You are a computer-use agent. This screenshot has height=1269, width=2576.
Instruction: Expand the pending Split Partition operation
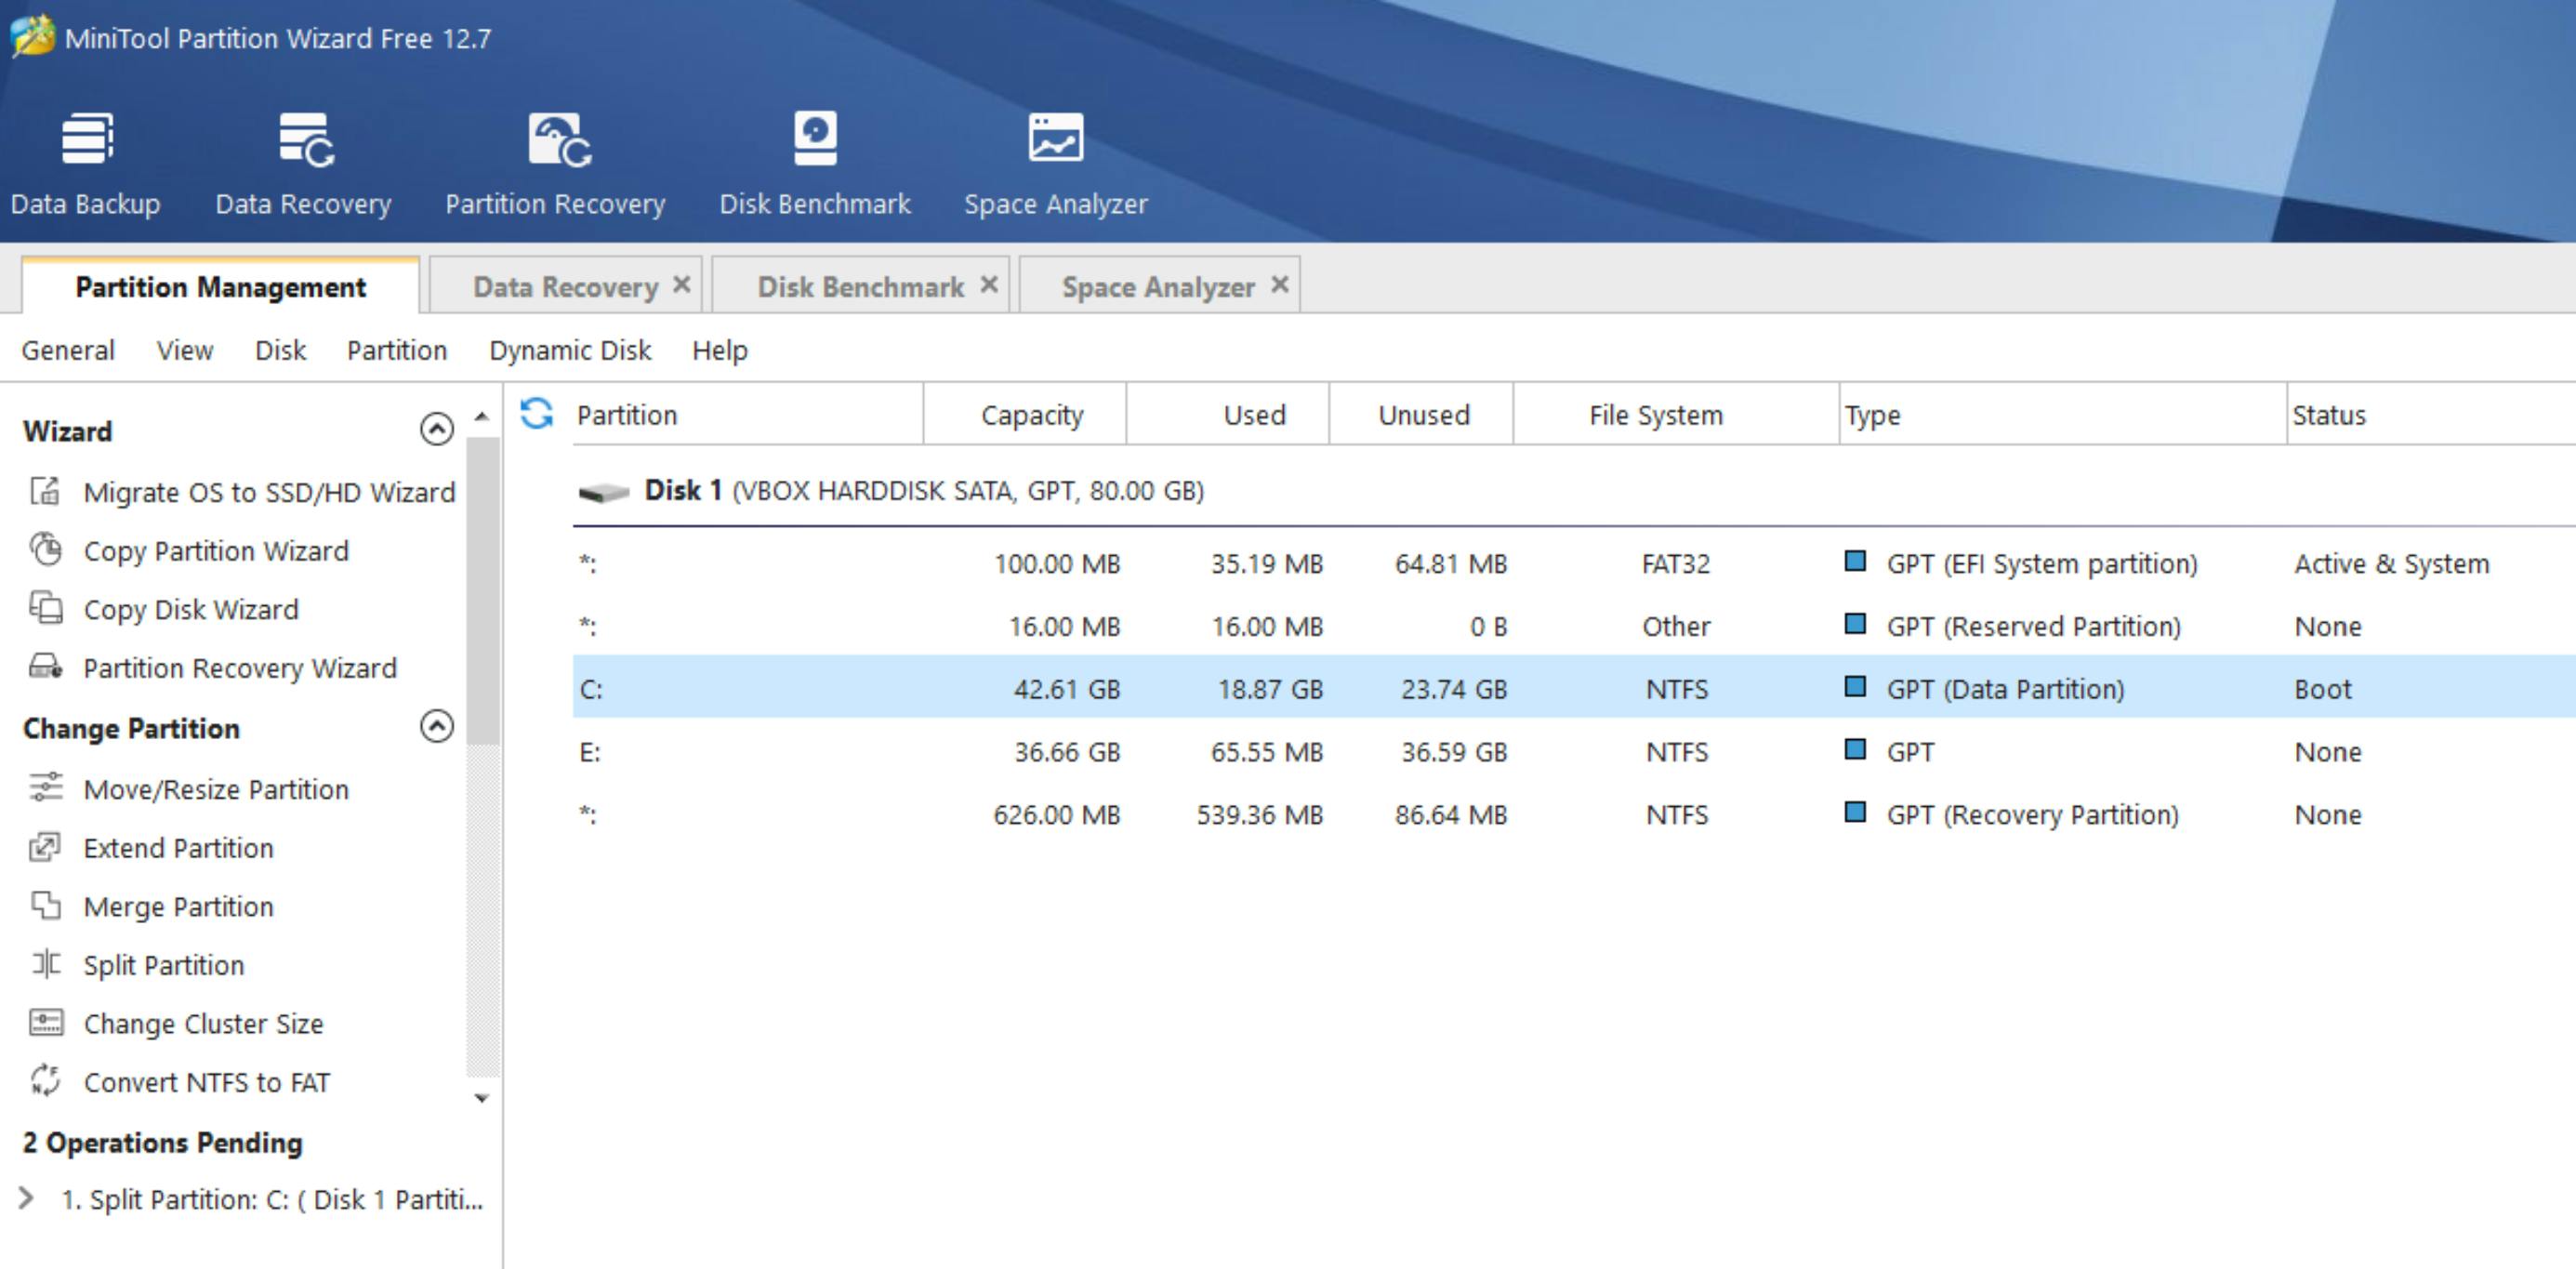[x=27, y=1198]
